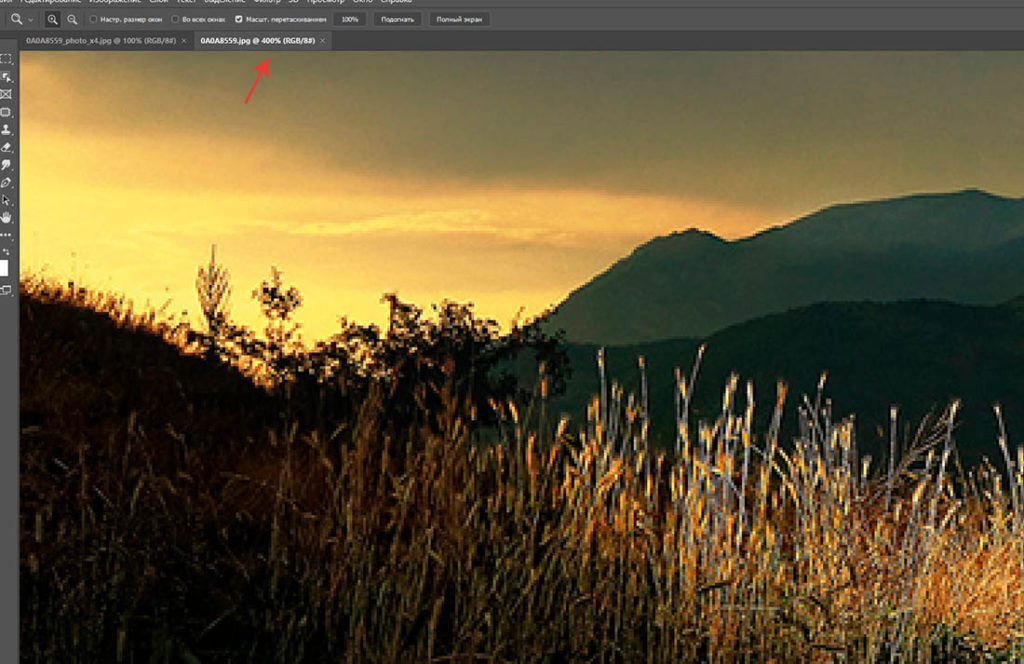Choose the Zoom Out magnifier mode
1024x664 pixels.
click(x=72, y=20)
